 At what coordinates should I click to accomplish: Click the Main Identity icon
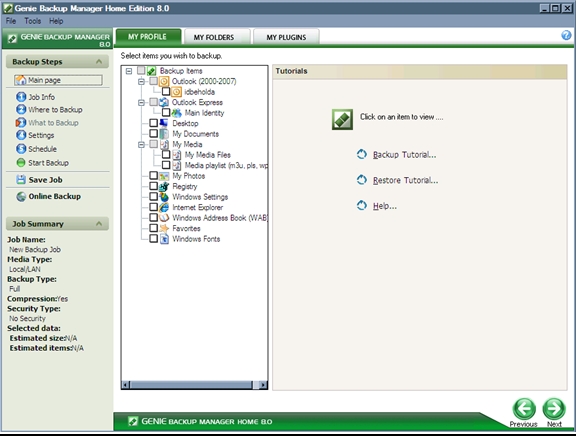click(177, 113)
